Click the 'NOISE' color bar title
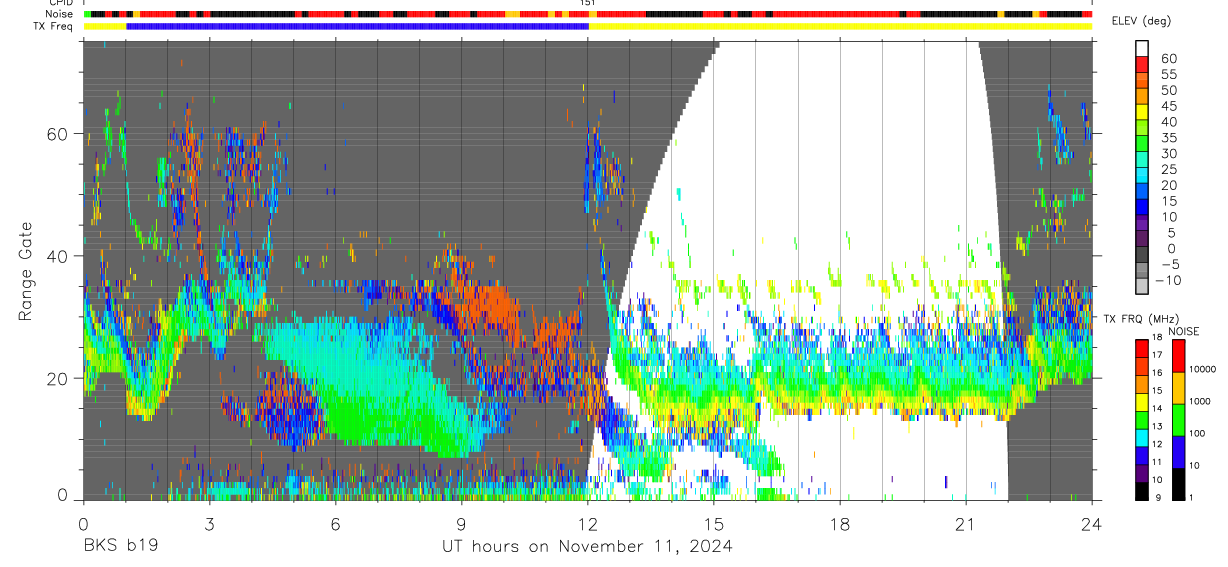This screenshot has height=567, width=1228. [1183, 331]
